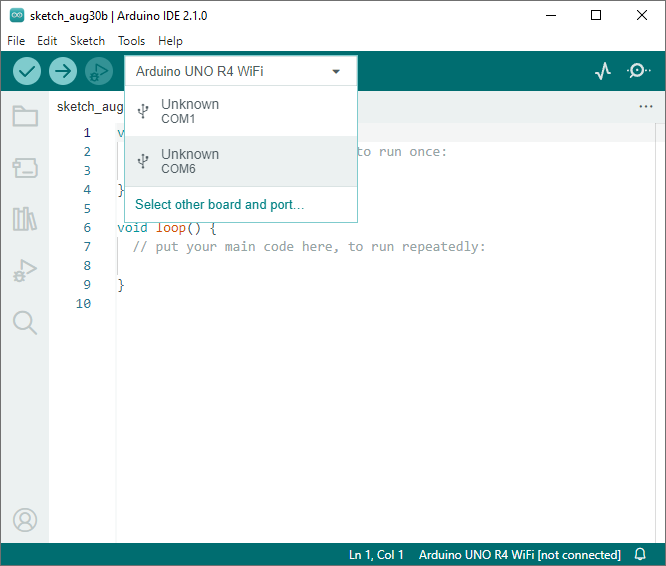
Task: Click the Upload arrow button
Action: [63, 71]
